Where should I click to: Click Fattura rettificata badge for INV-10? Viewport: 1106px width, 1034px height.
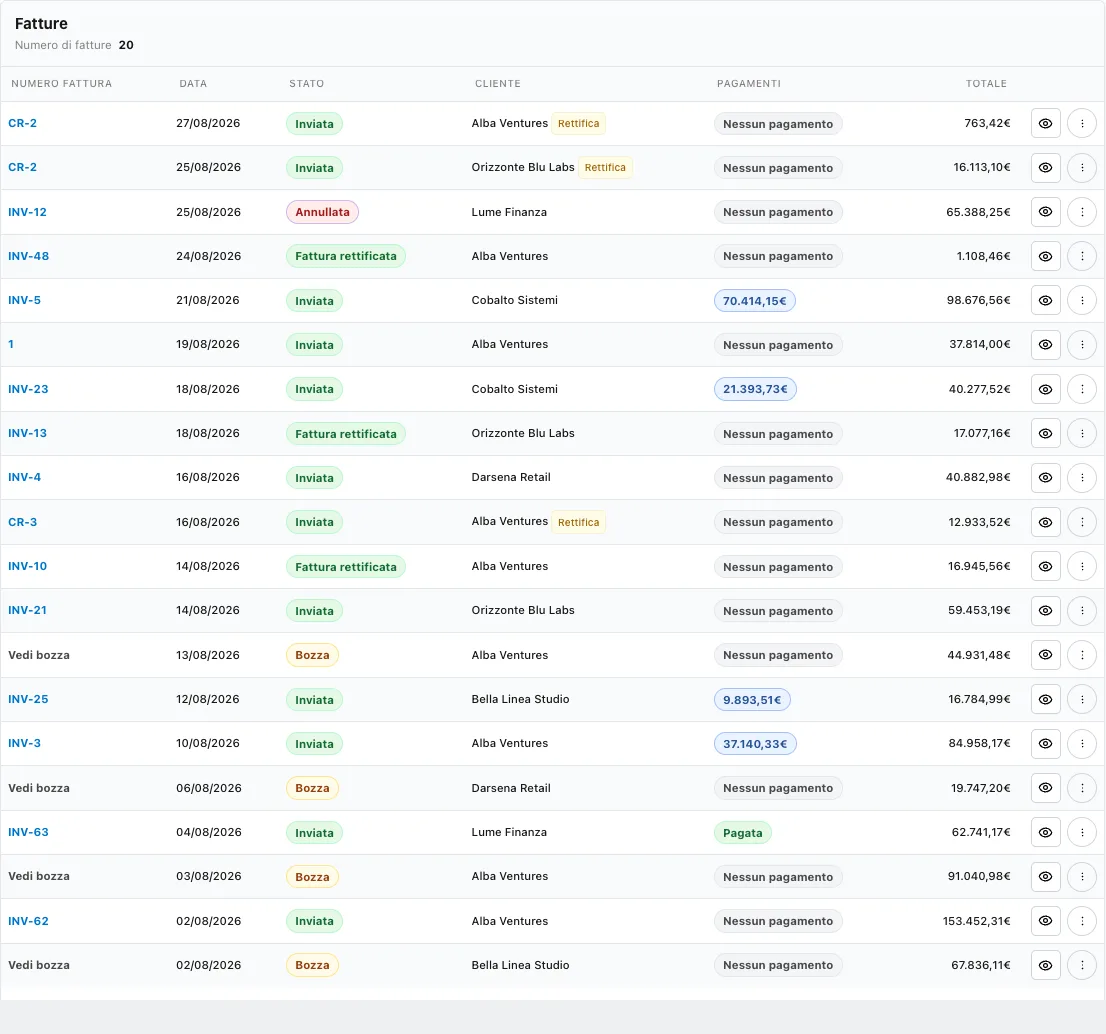click(346, 566)
